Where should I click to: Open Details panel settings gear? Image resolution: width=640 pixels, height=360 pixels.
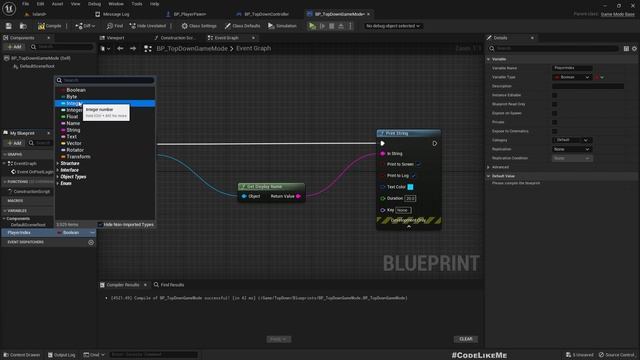pyautogui.click(x=634, y=49)
